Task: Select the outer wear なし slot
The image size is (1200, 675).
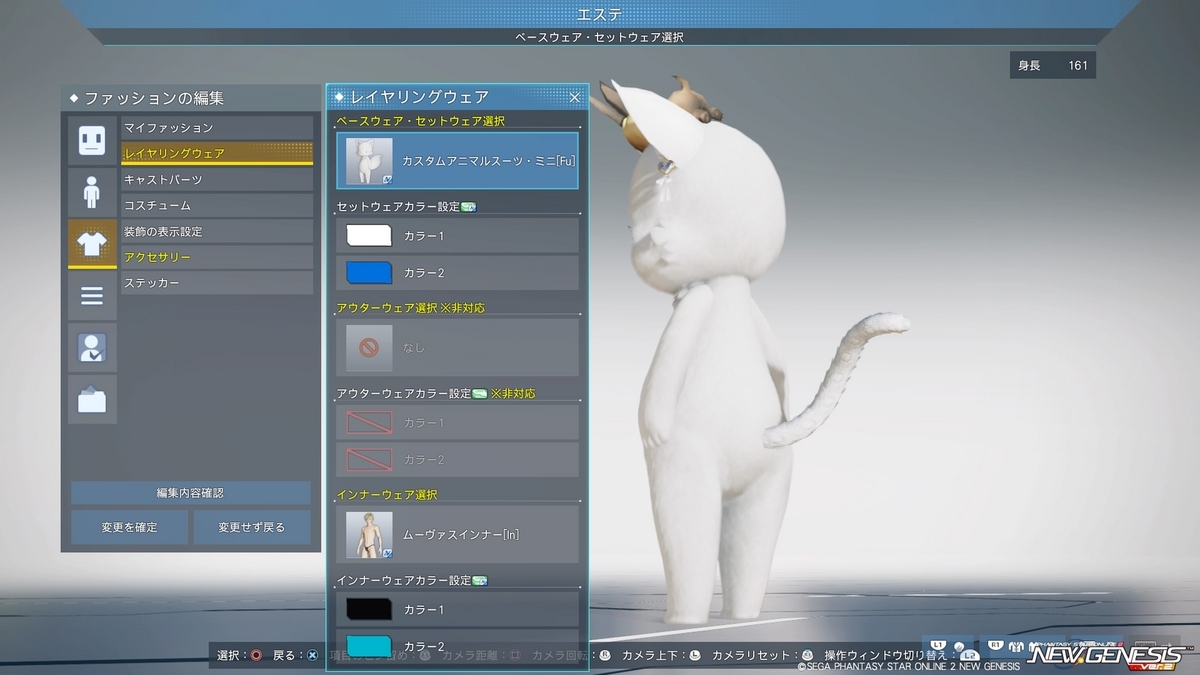Action: click(x=458, y=347)
